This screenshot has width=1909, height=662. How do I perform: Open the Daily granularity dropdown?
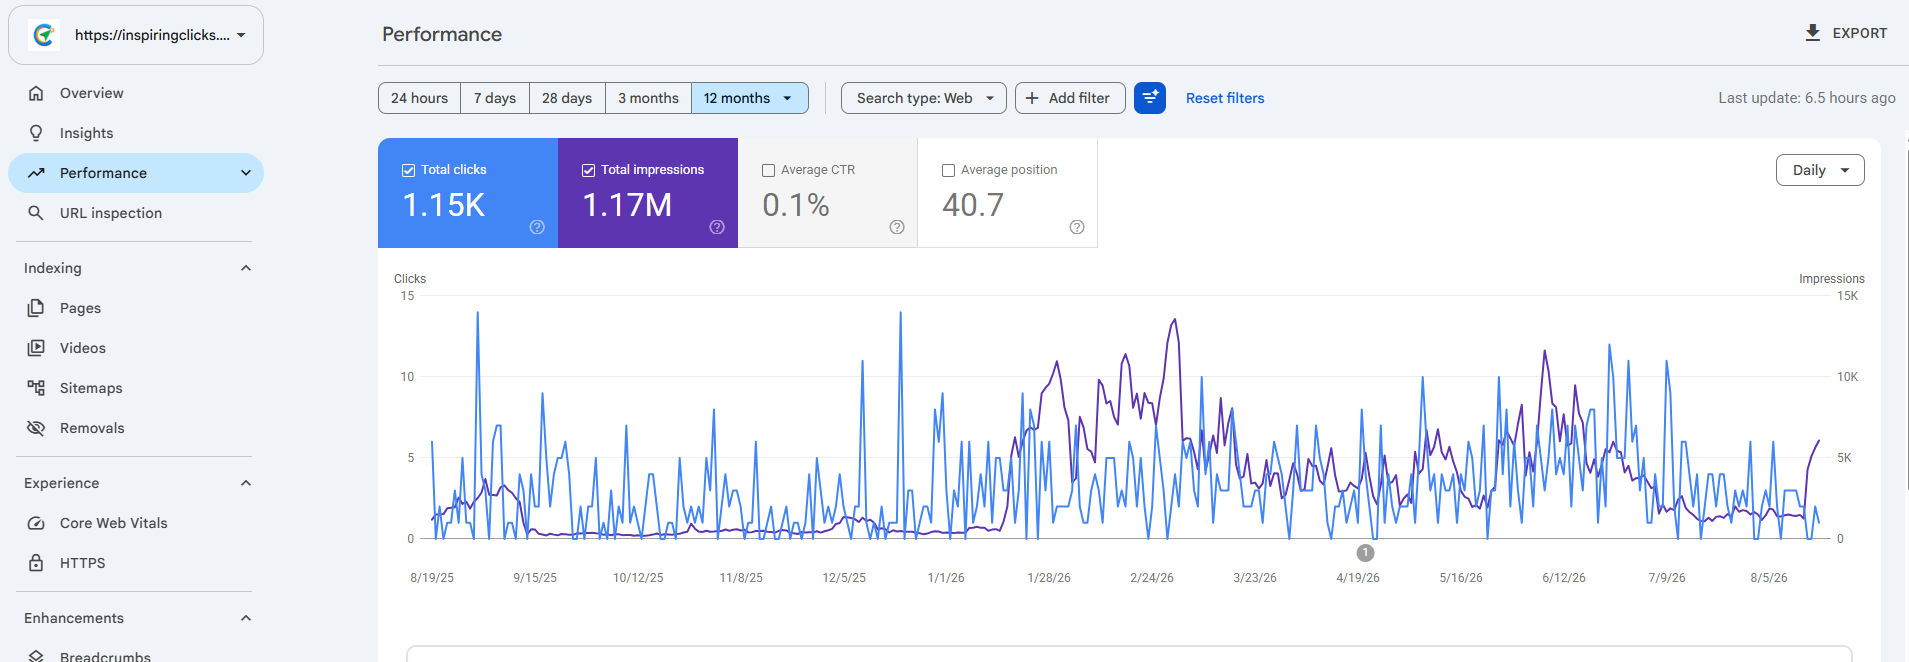[1820, 170]
